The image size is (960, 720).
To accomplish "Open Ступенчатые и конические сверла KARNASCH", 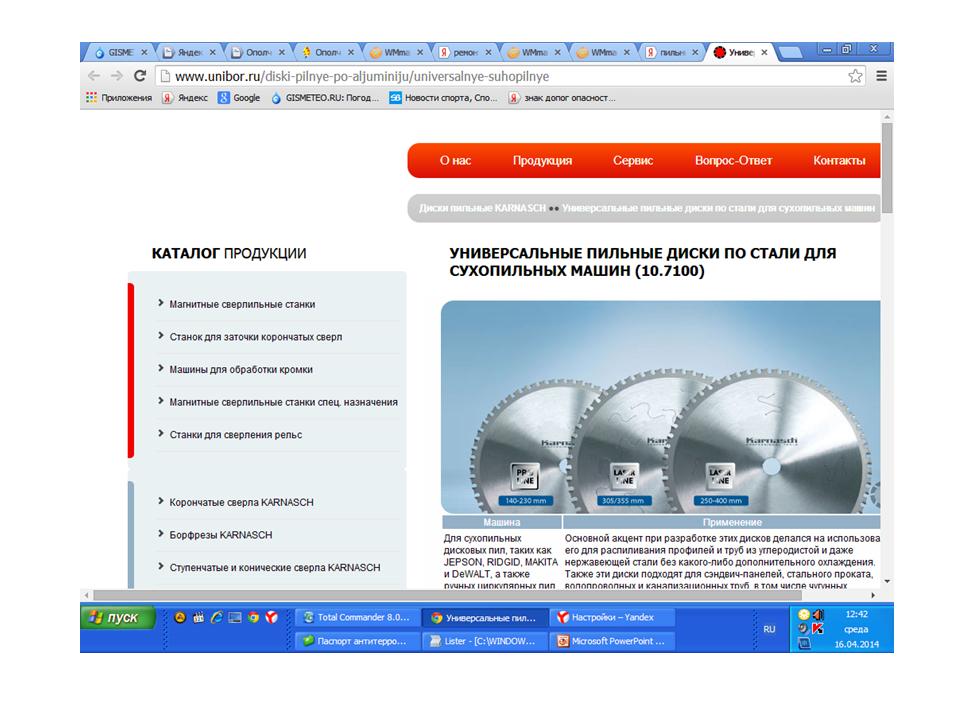I will pyautogui.click(x=275, y=568).
